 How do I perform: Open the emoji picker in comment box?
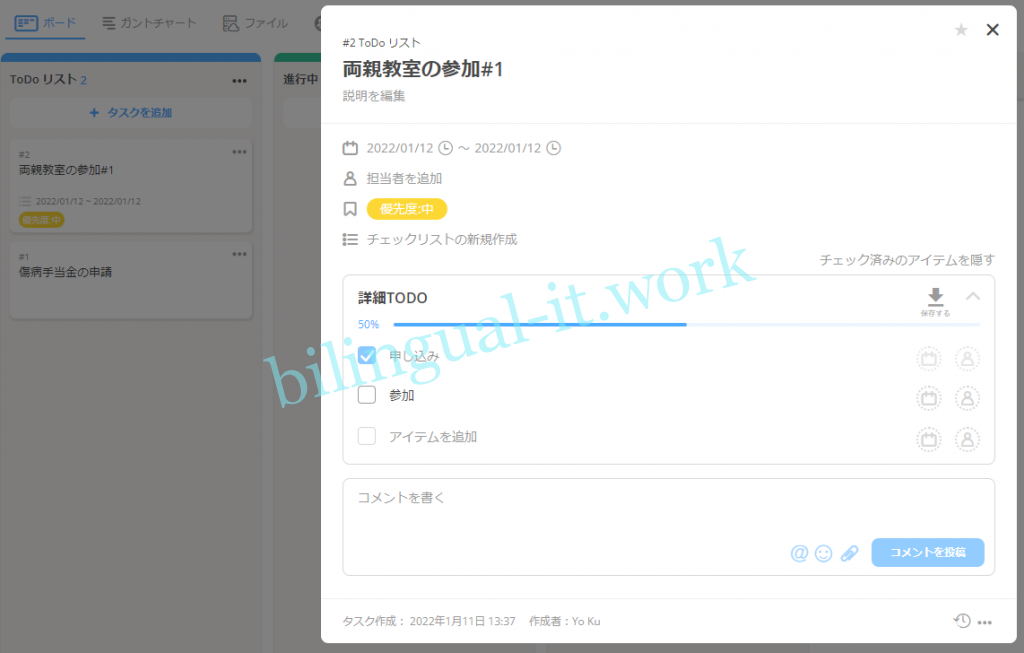click(x=823, y=553)
